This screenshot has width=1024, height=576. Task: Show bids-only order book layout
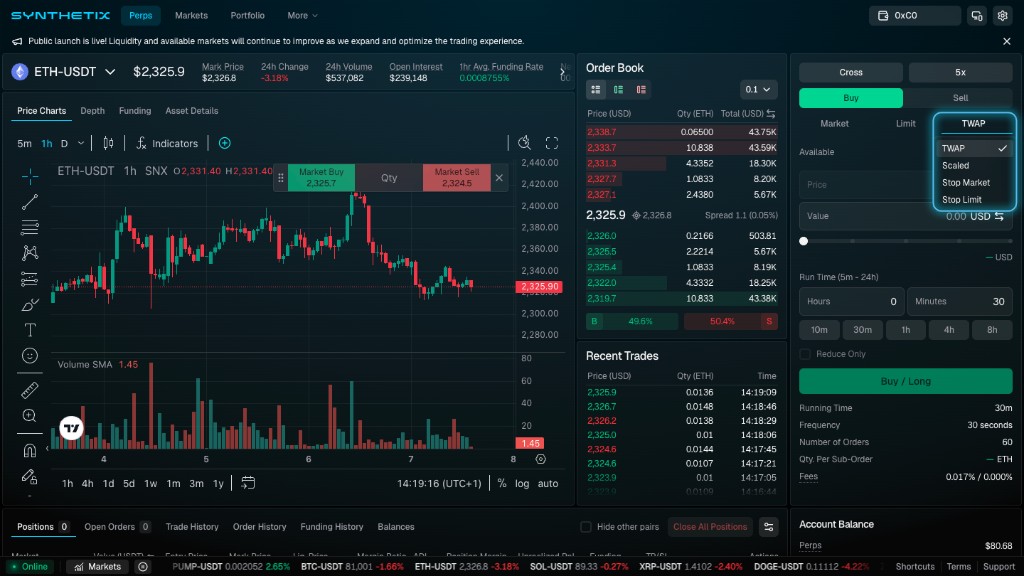coord(618,89)
